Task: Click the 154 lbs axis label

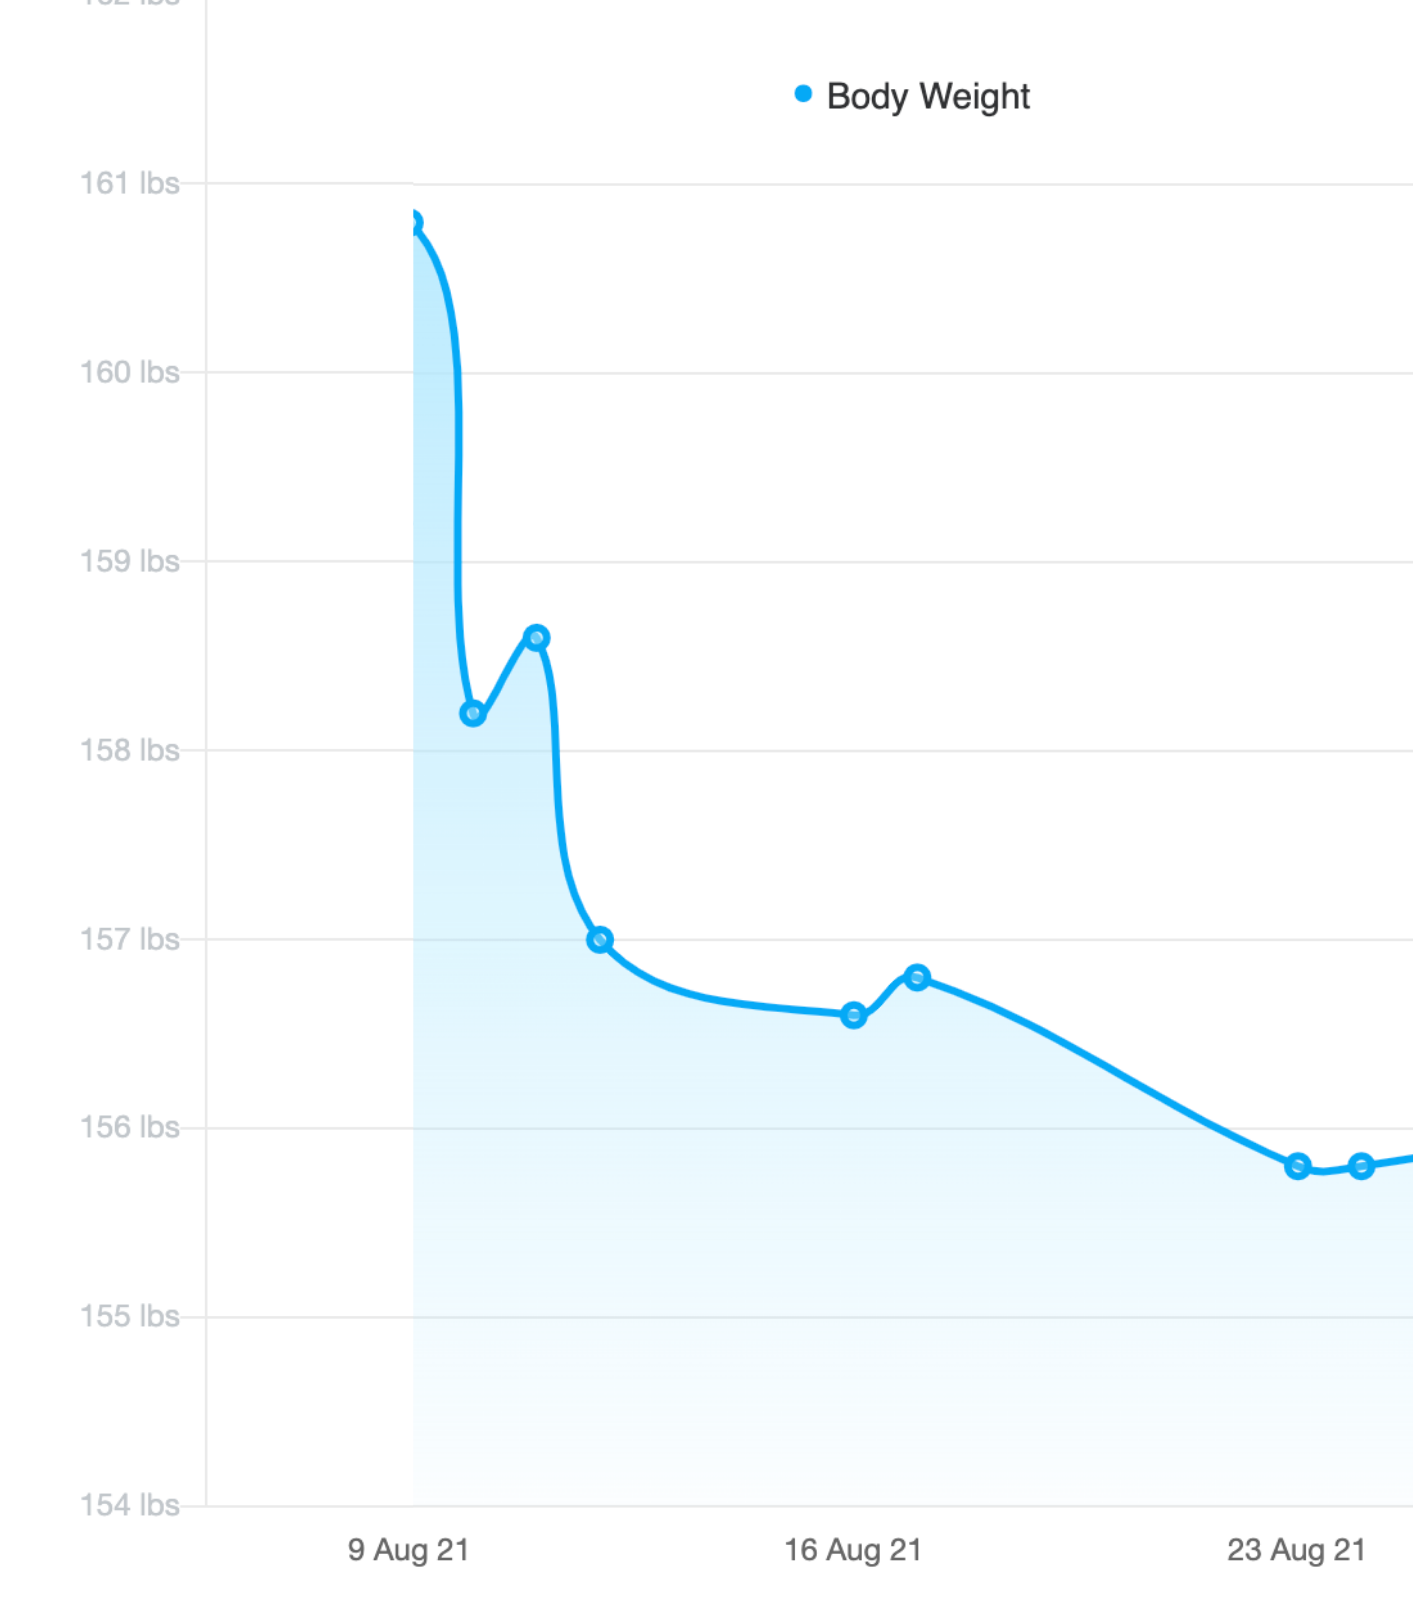Action: point(130,1505)
